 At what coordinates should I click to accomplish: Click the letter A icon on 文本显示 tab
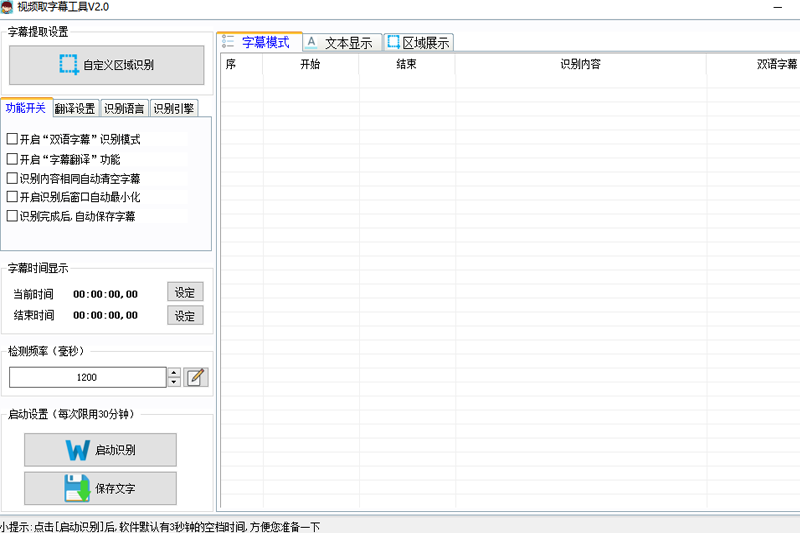tap(311, 42)
